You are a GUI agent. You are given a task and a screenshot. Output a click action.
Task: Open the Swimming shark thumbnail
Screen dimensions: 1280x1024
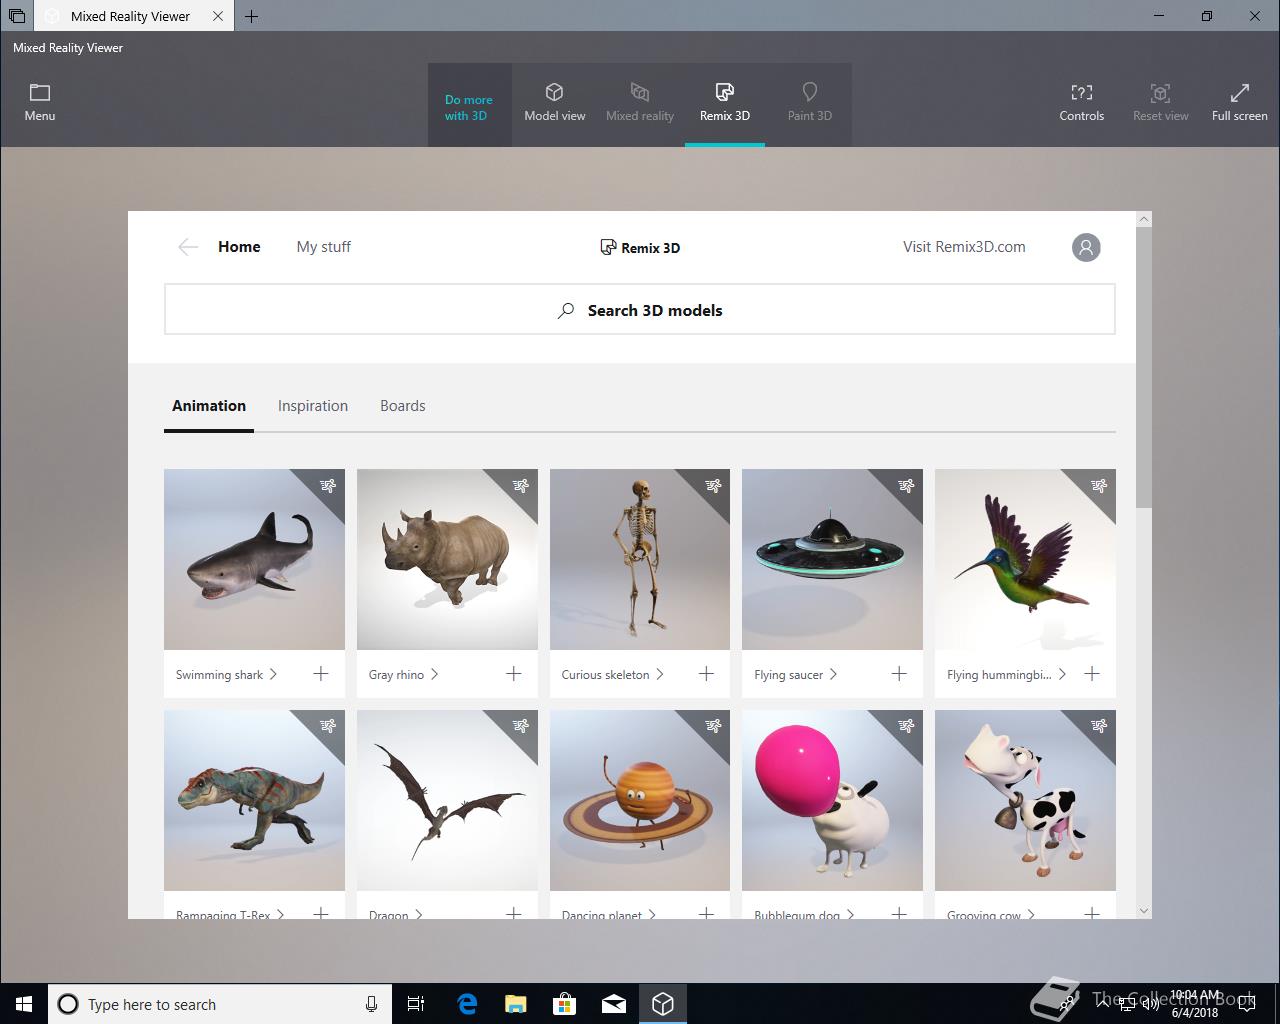click(254, 559)
